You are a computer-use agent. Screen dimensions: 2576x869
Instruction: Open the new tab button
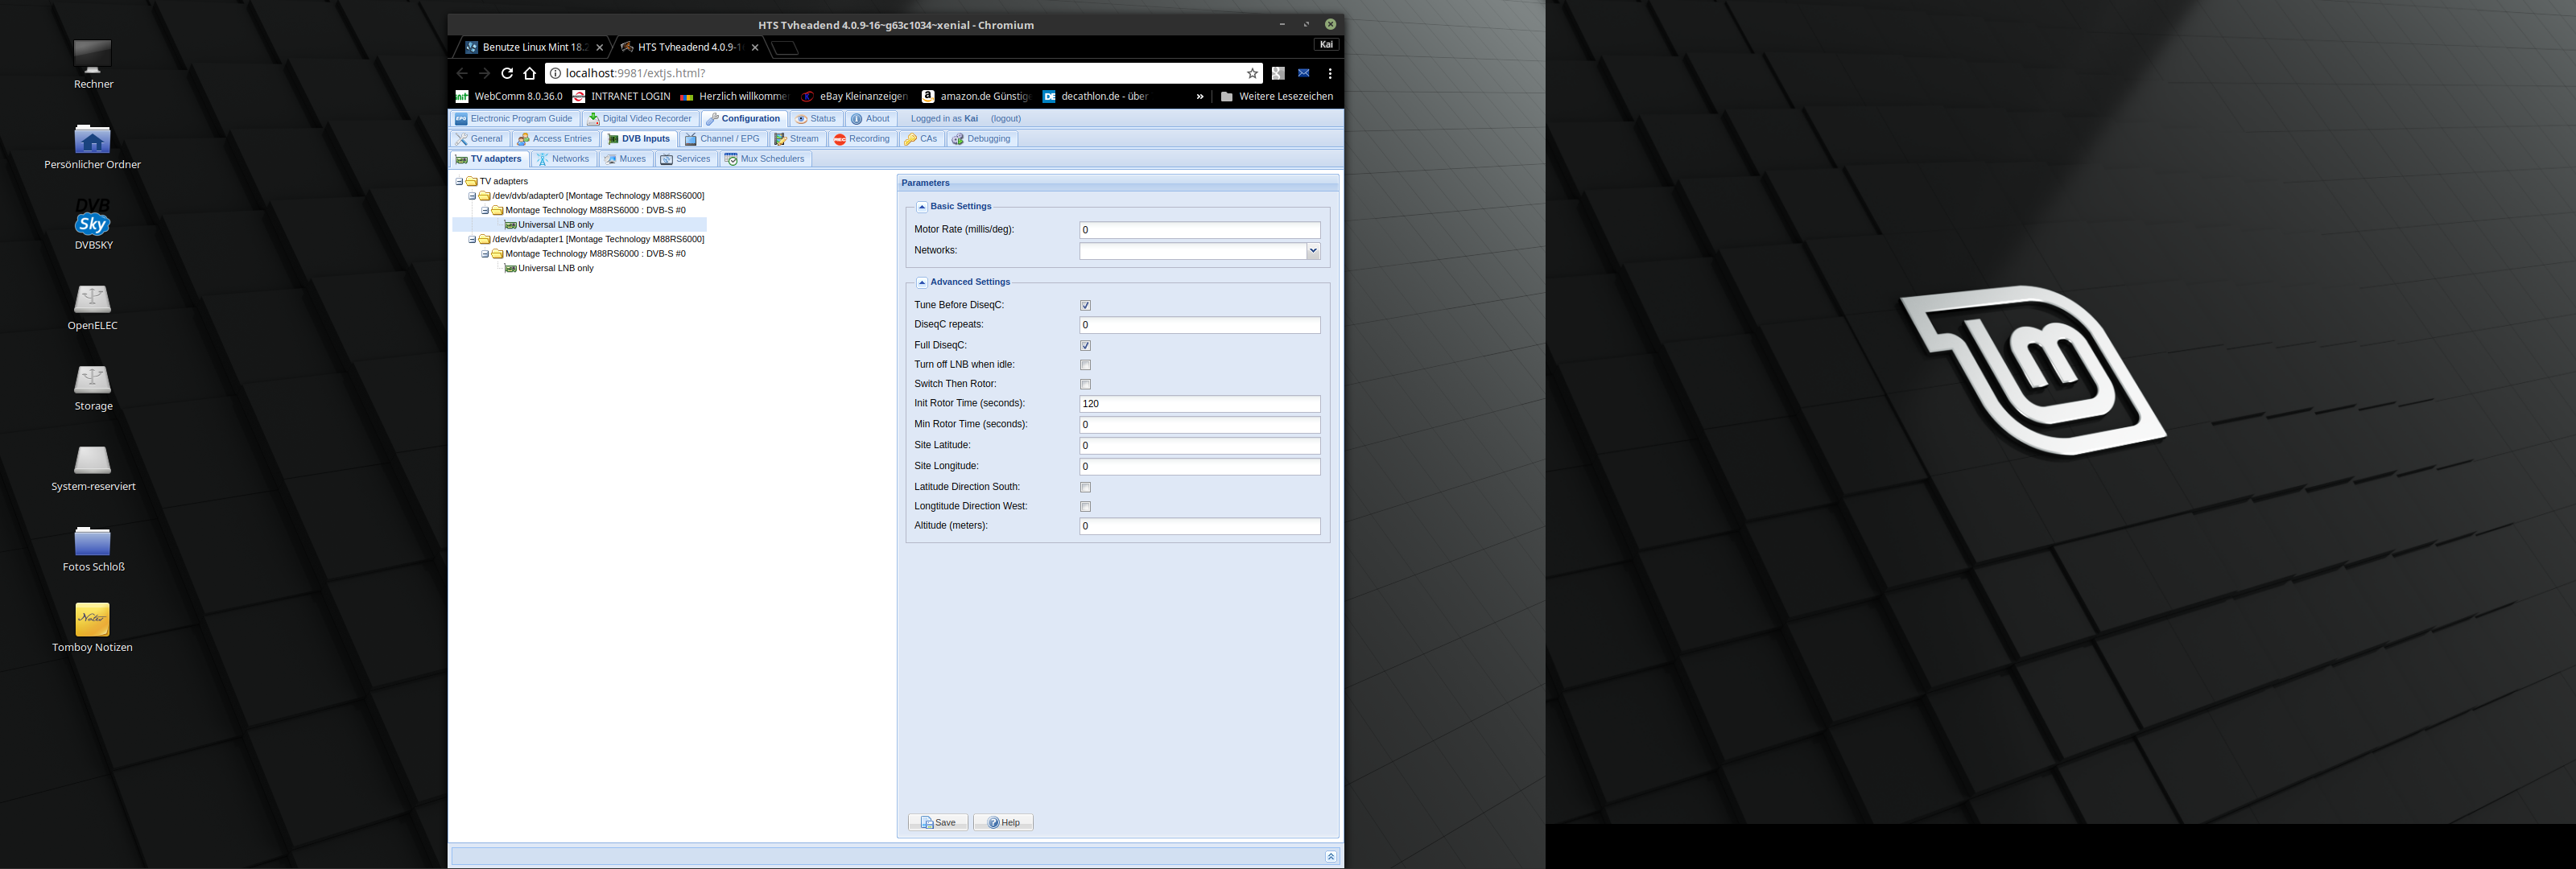[x=785, y=48]
